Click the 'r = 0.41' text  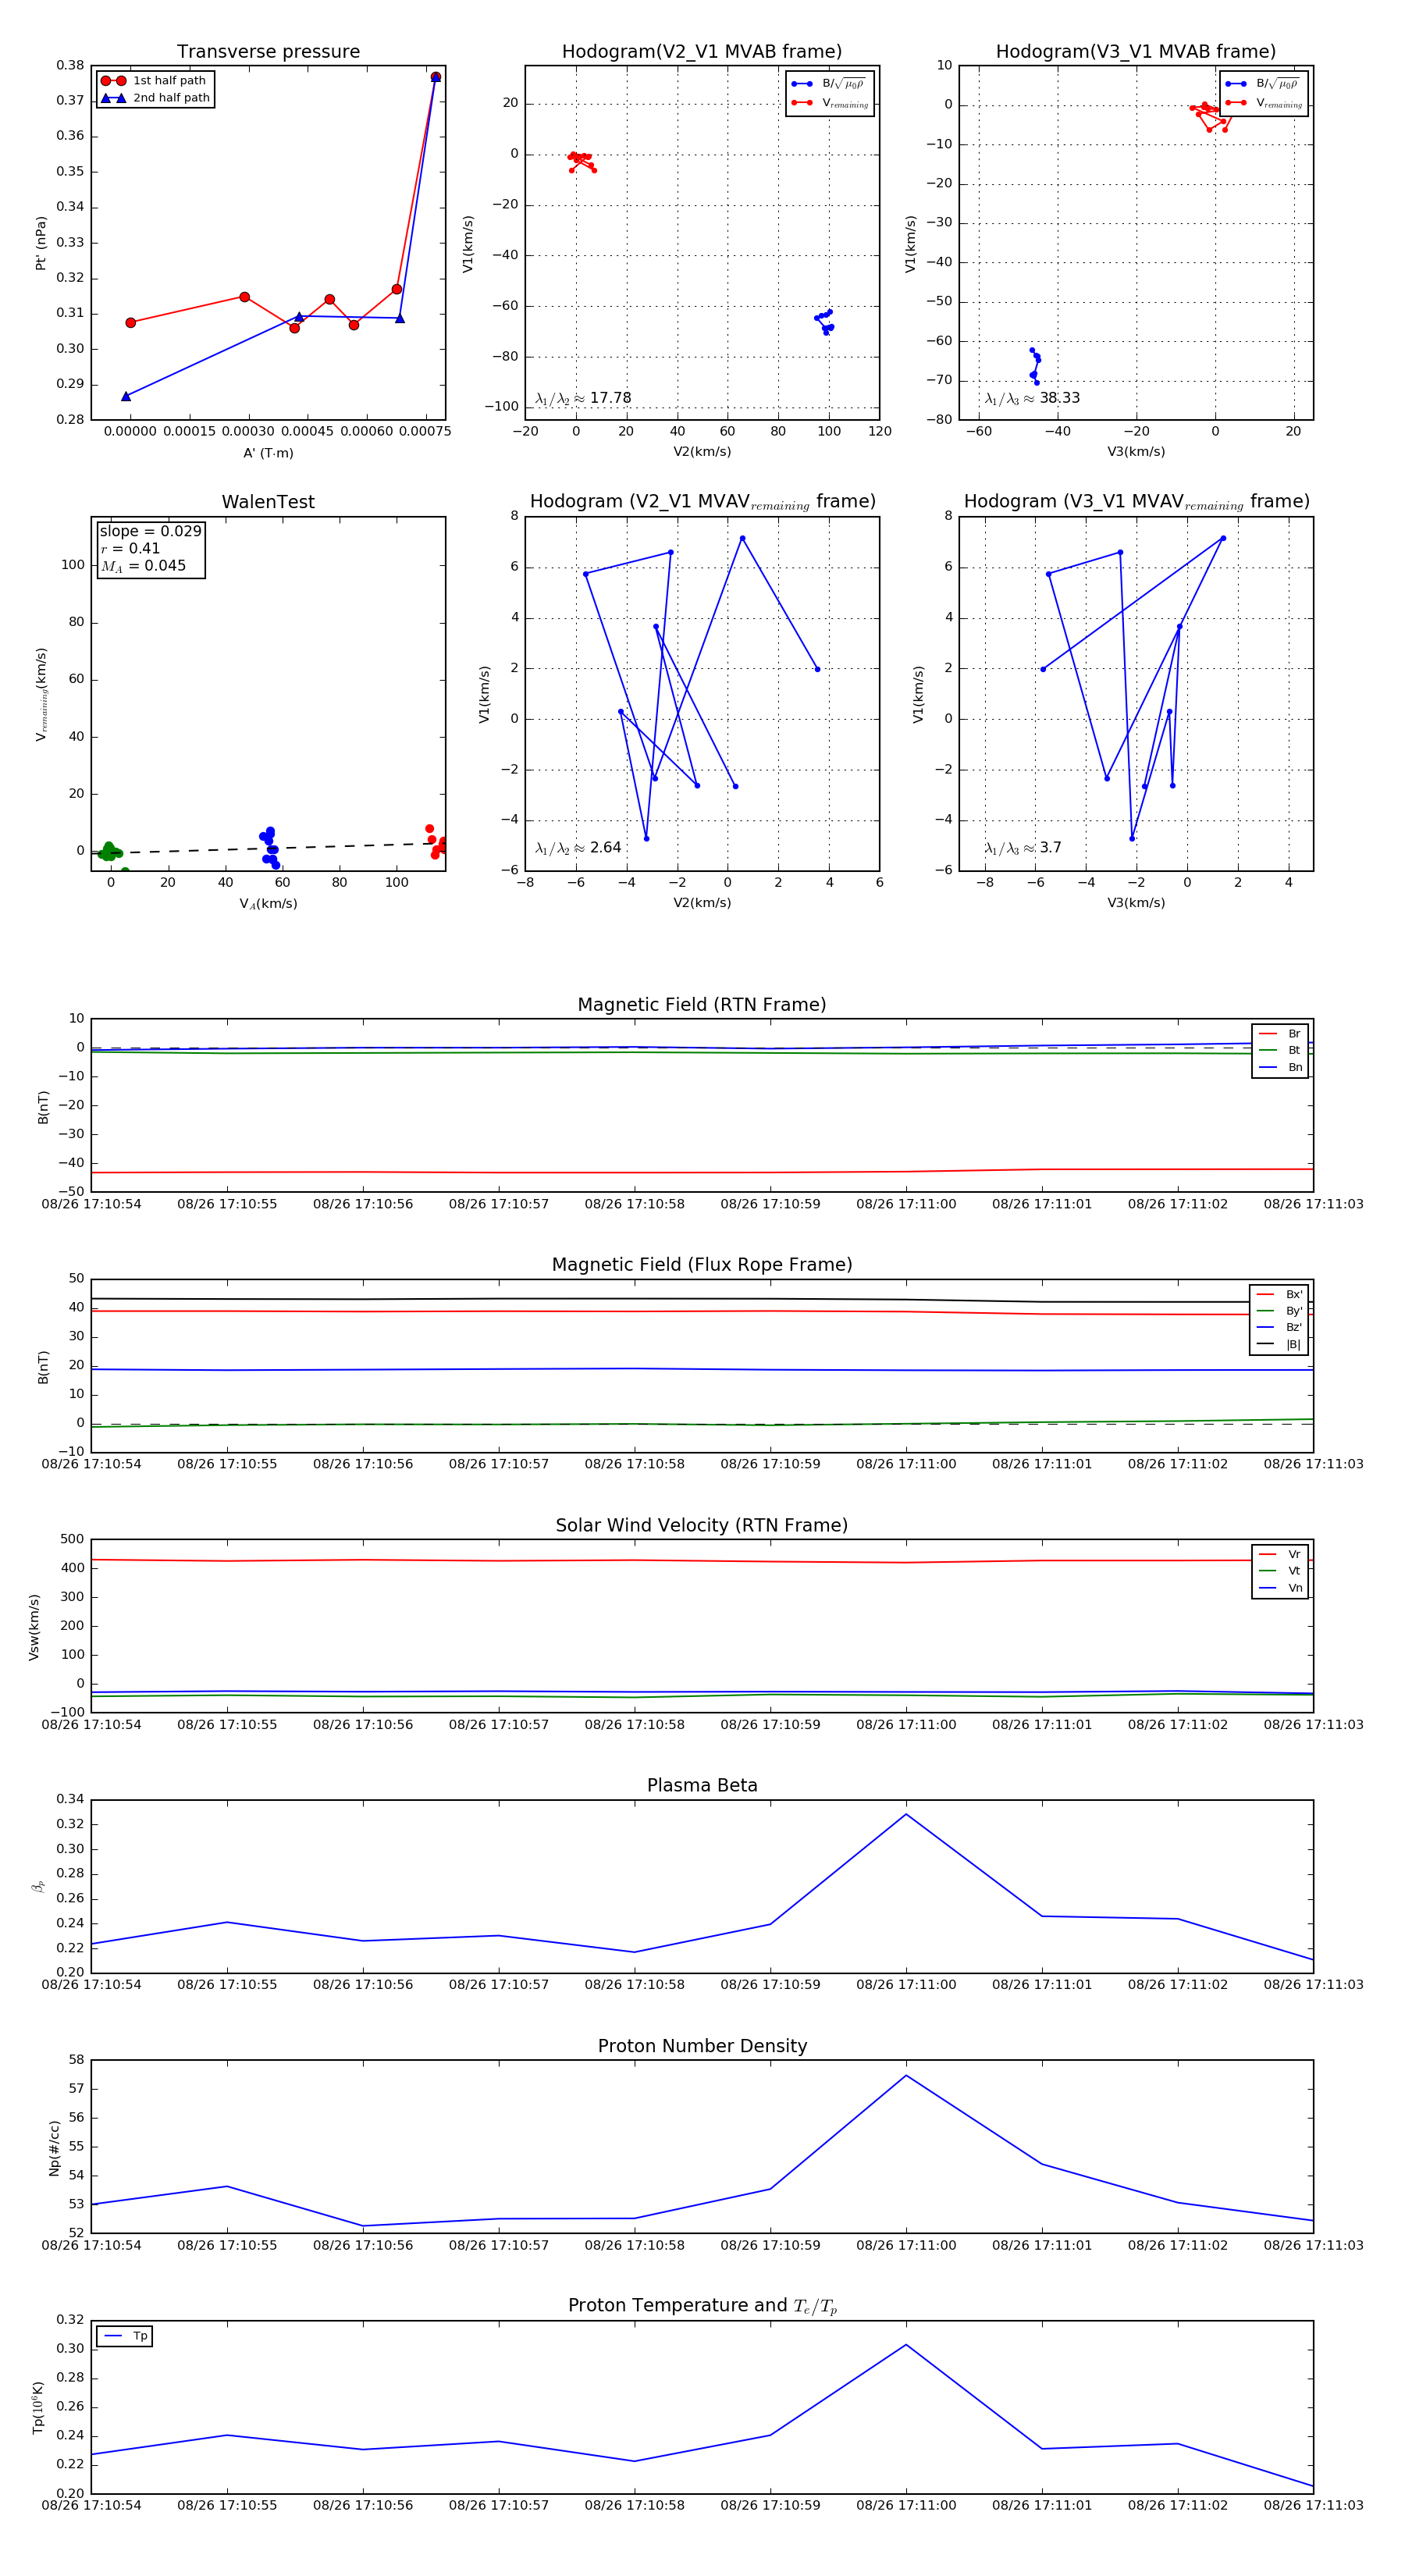(x=130, y=548)
